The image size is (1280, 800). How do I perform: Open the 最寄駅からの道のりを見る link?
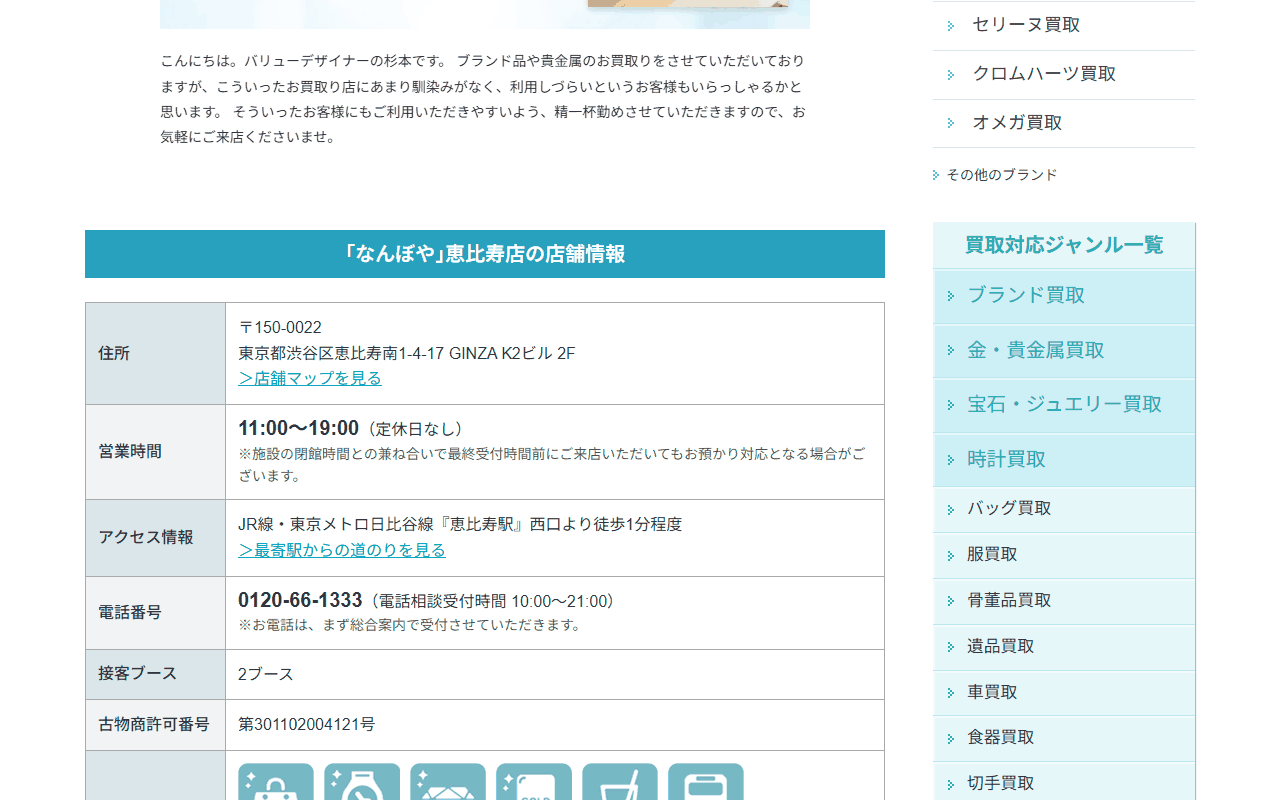342,550
